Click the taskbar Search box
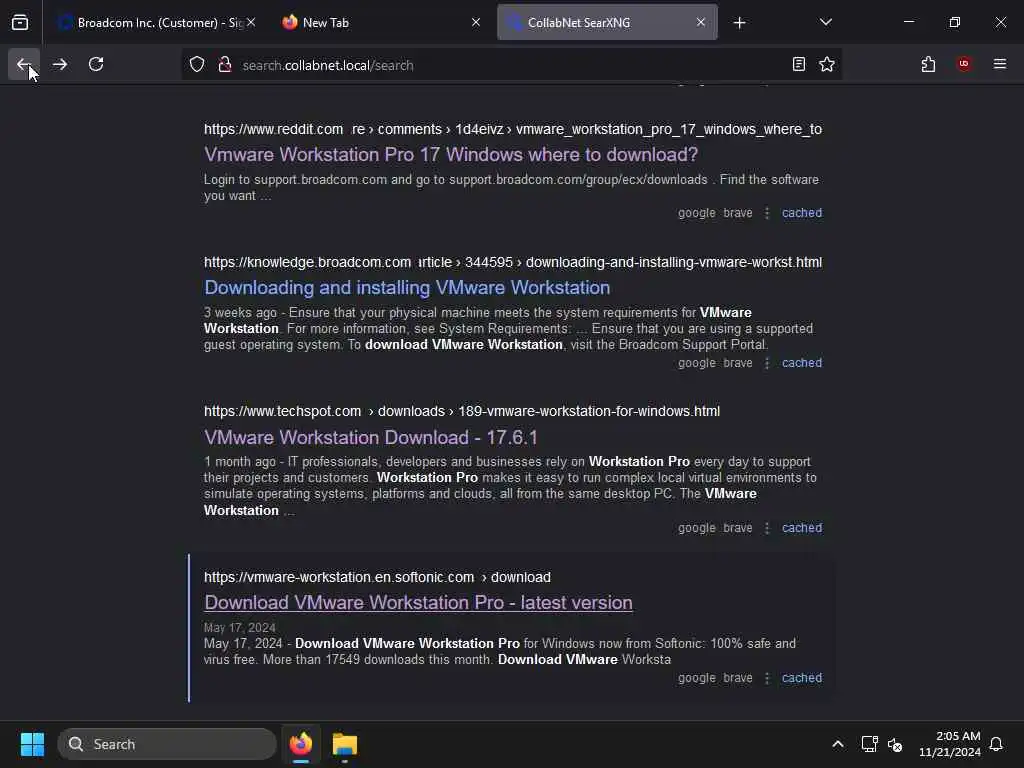 point(167,744)
